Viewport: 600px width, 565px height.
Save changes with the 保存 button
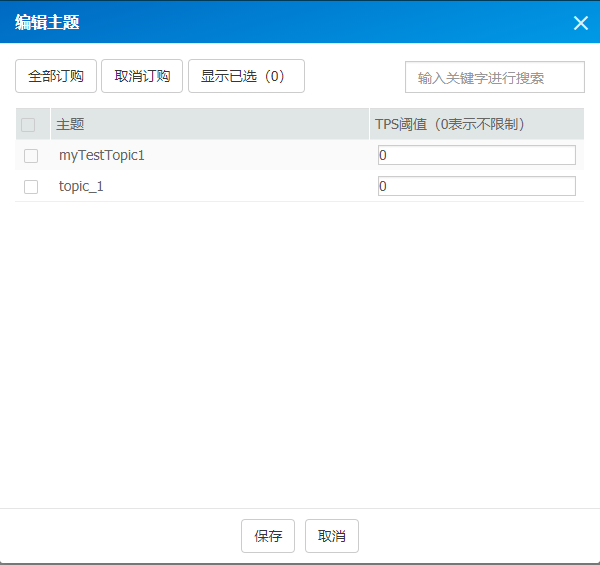(268, 536)
